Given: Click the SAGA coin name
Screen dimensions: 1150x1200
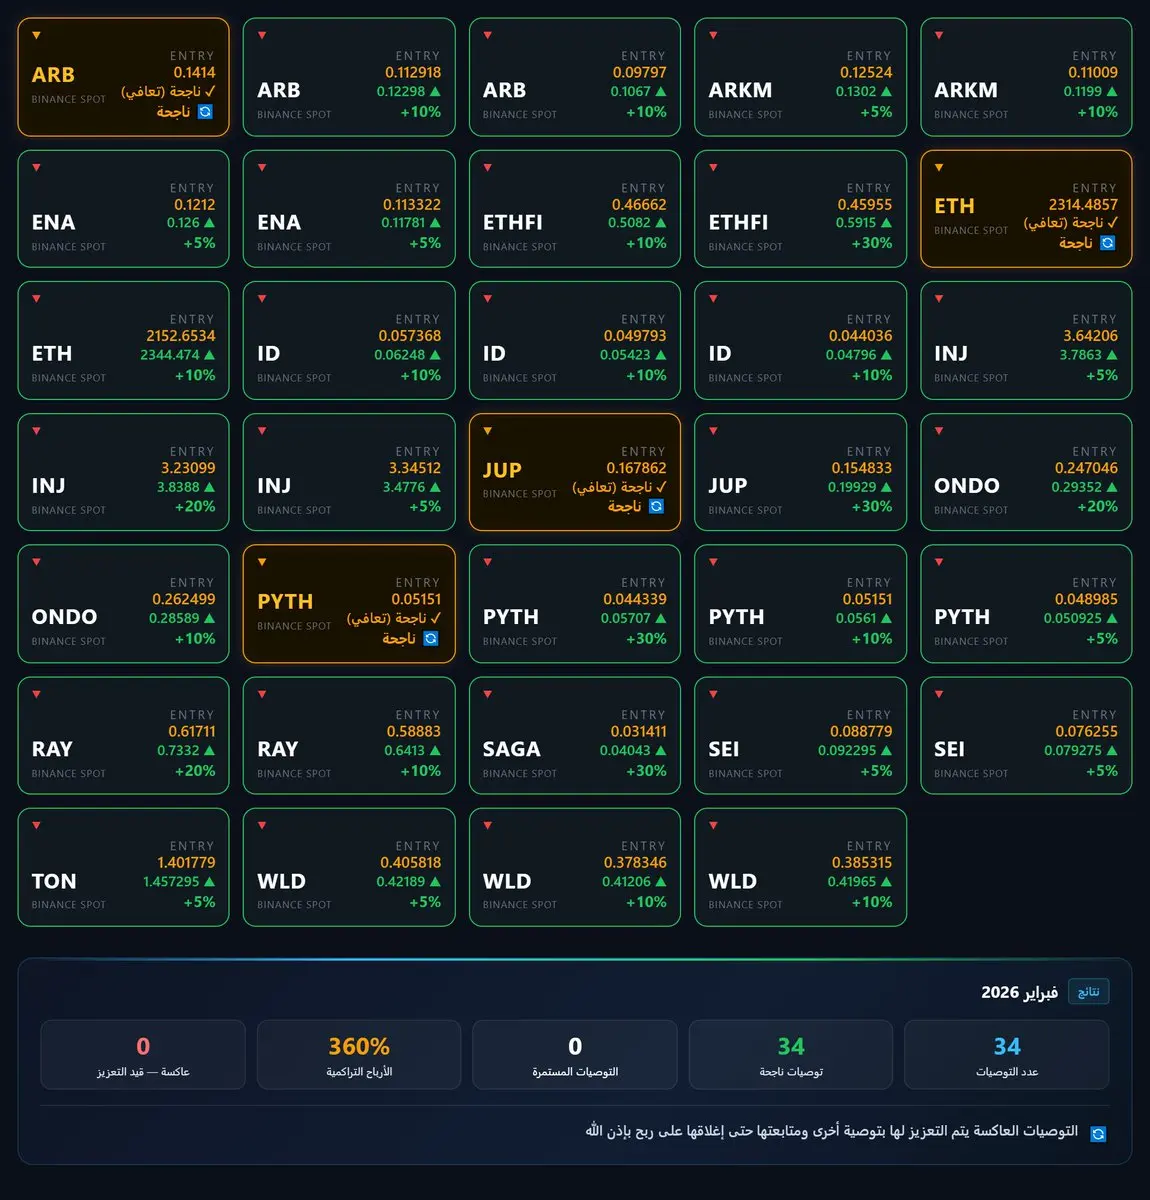Looking at the screenshot, I should [512, 749].
